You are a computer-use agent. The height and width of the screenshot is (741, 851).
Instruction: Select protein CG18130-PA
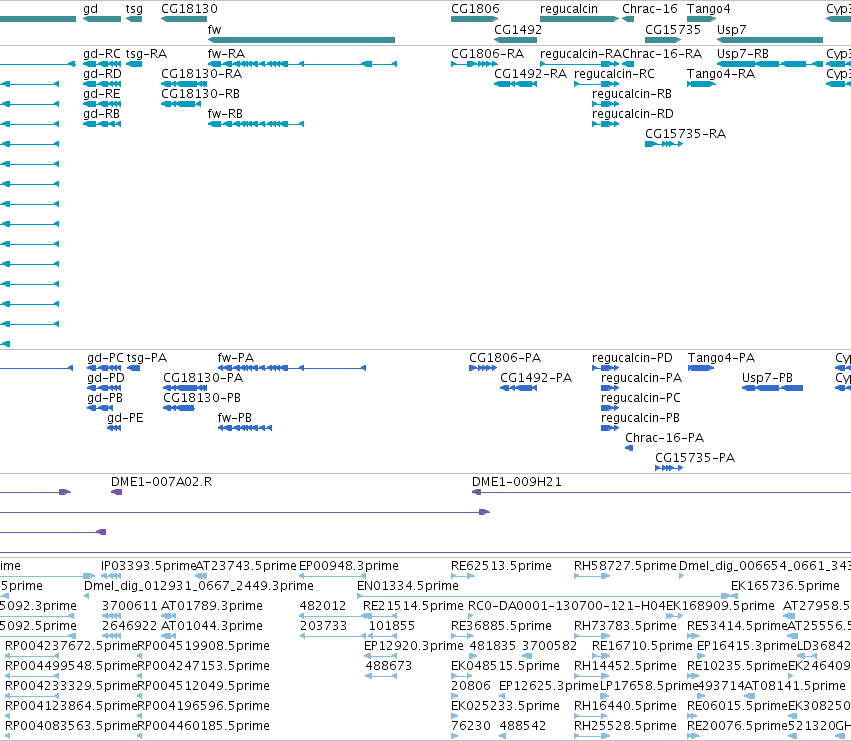[x=185, y=388]
